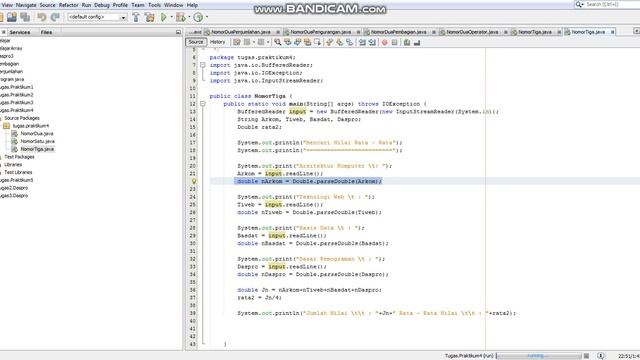Stop running task button beside progress bar

587,356
